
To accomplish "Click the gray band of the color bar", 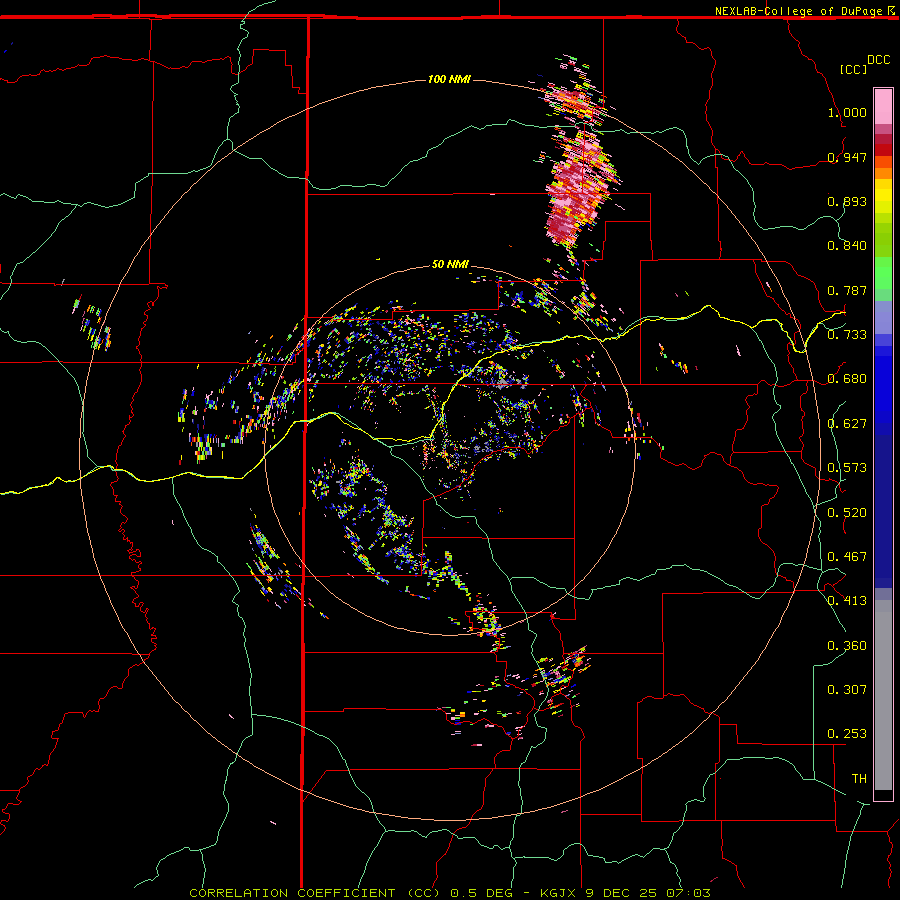I will tap(883, 695).
